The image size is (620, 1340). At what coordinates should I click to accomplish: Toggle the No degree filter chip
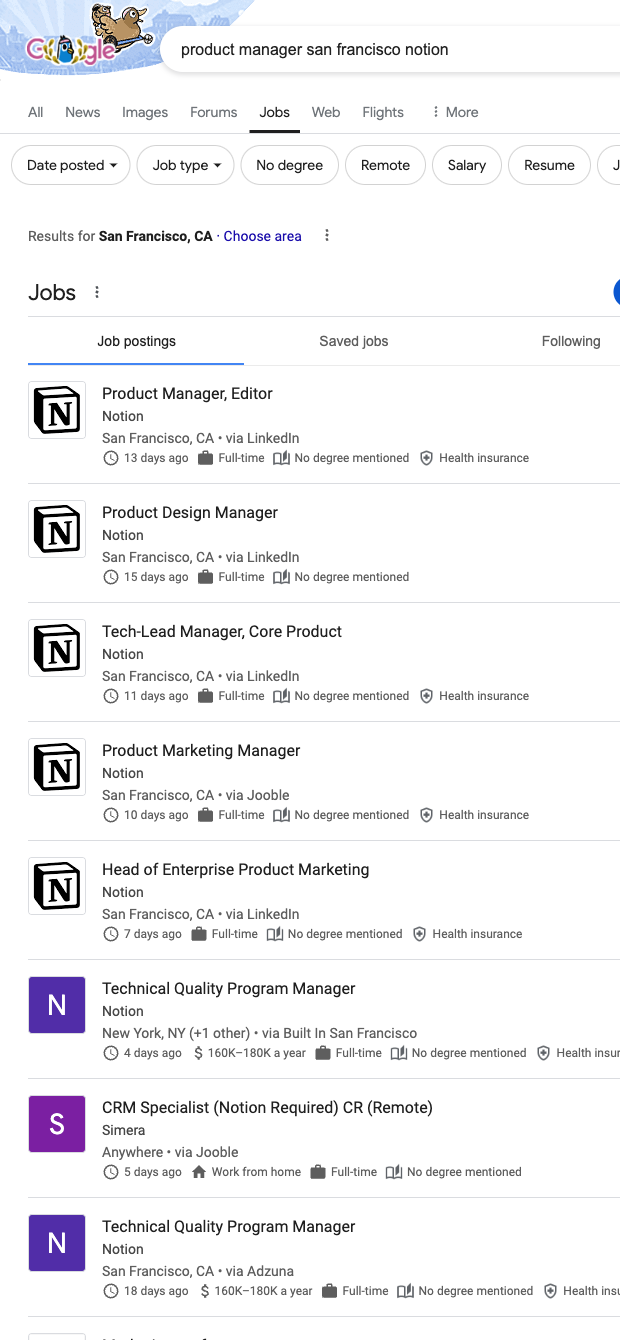tap(289, 165)
